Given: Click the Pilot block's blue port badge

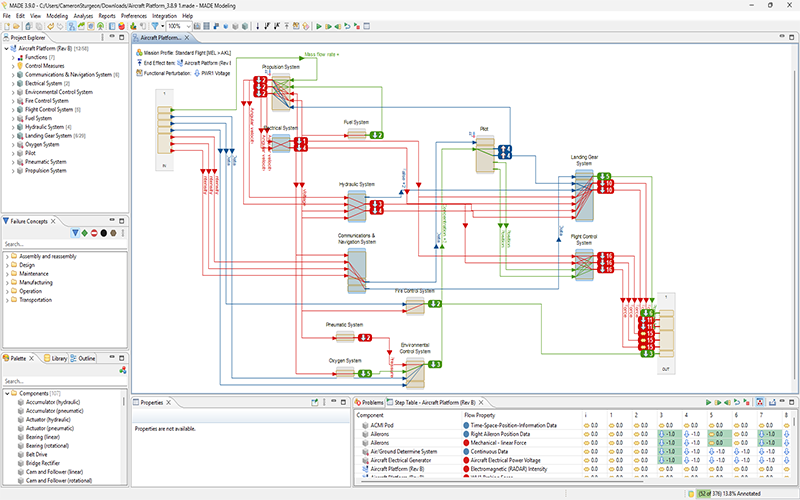Looking at the screenshot, I should click(x=505, y=152).
